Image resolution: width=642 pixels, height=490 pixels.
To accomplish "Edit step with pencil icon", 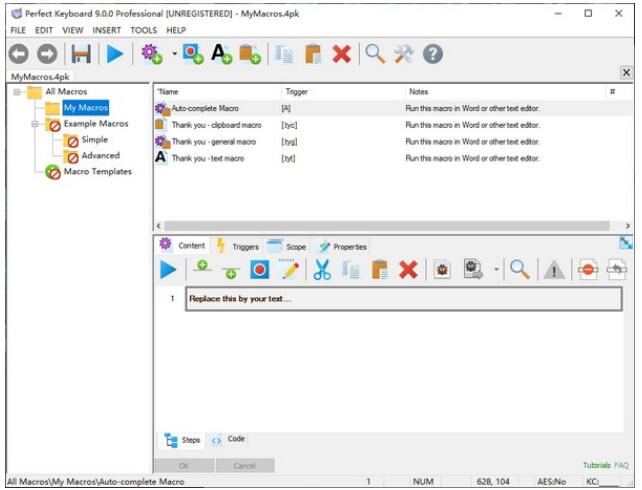I will point(290,269).
